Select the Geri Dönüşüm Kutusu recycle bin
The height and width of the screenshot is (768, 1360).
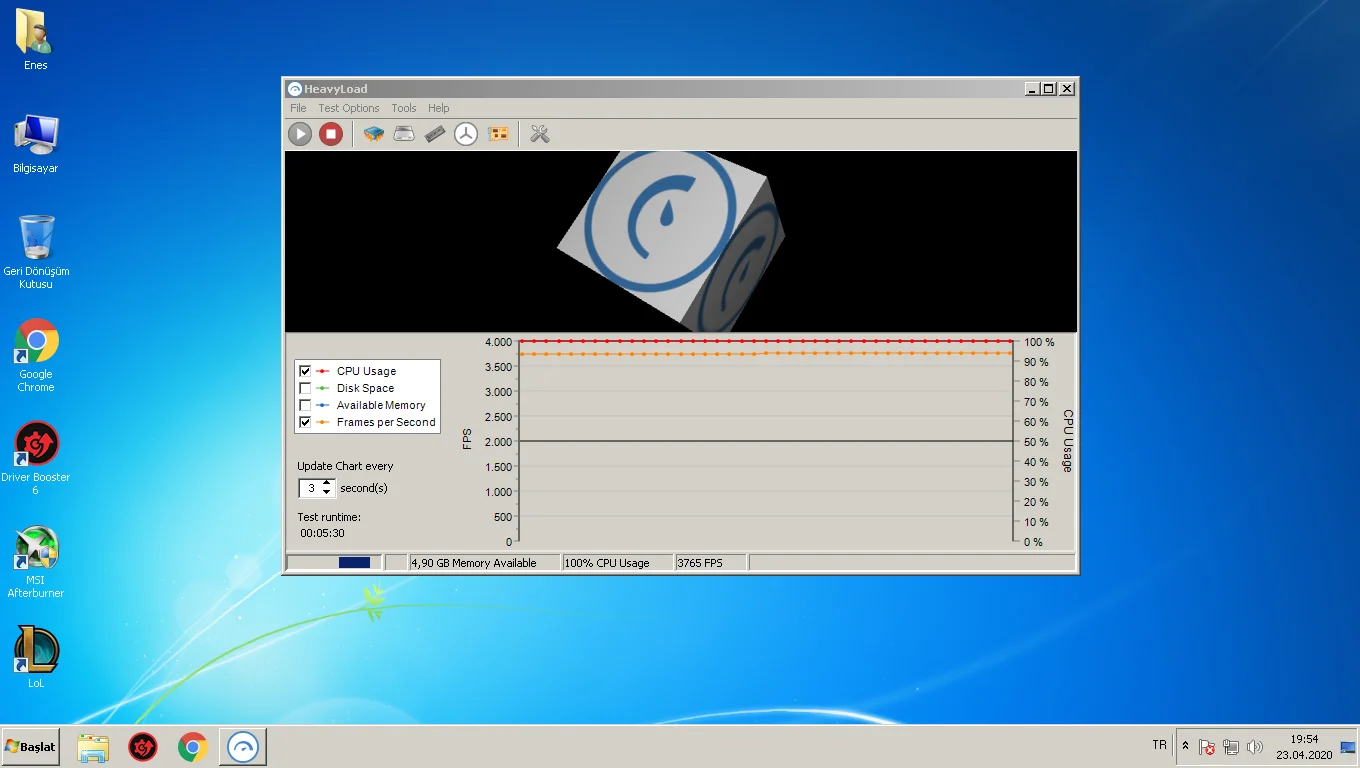[36, 252]
